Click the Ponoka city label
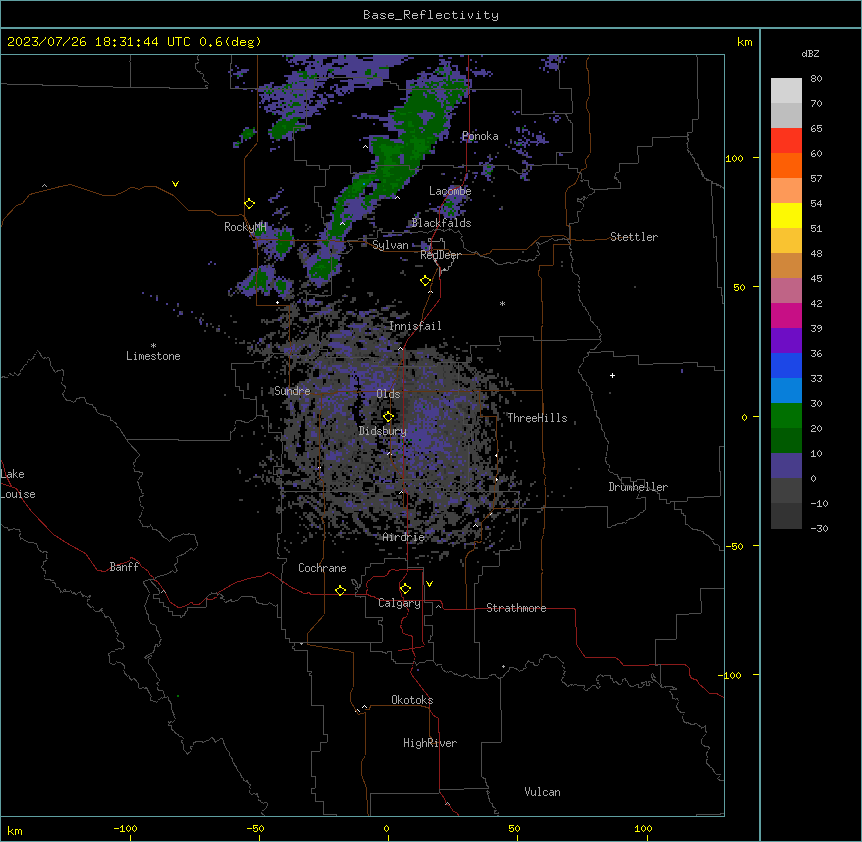 tap(480, 136)
